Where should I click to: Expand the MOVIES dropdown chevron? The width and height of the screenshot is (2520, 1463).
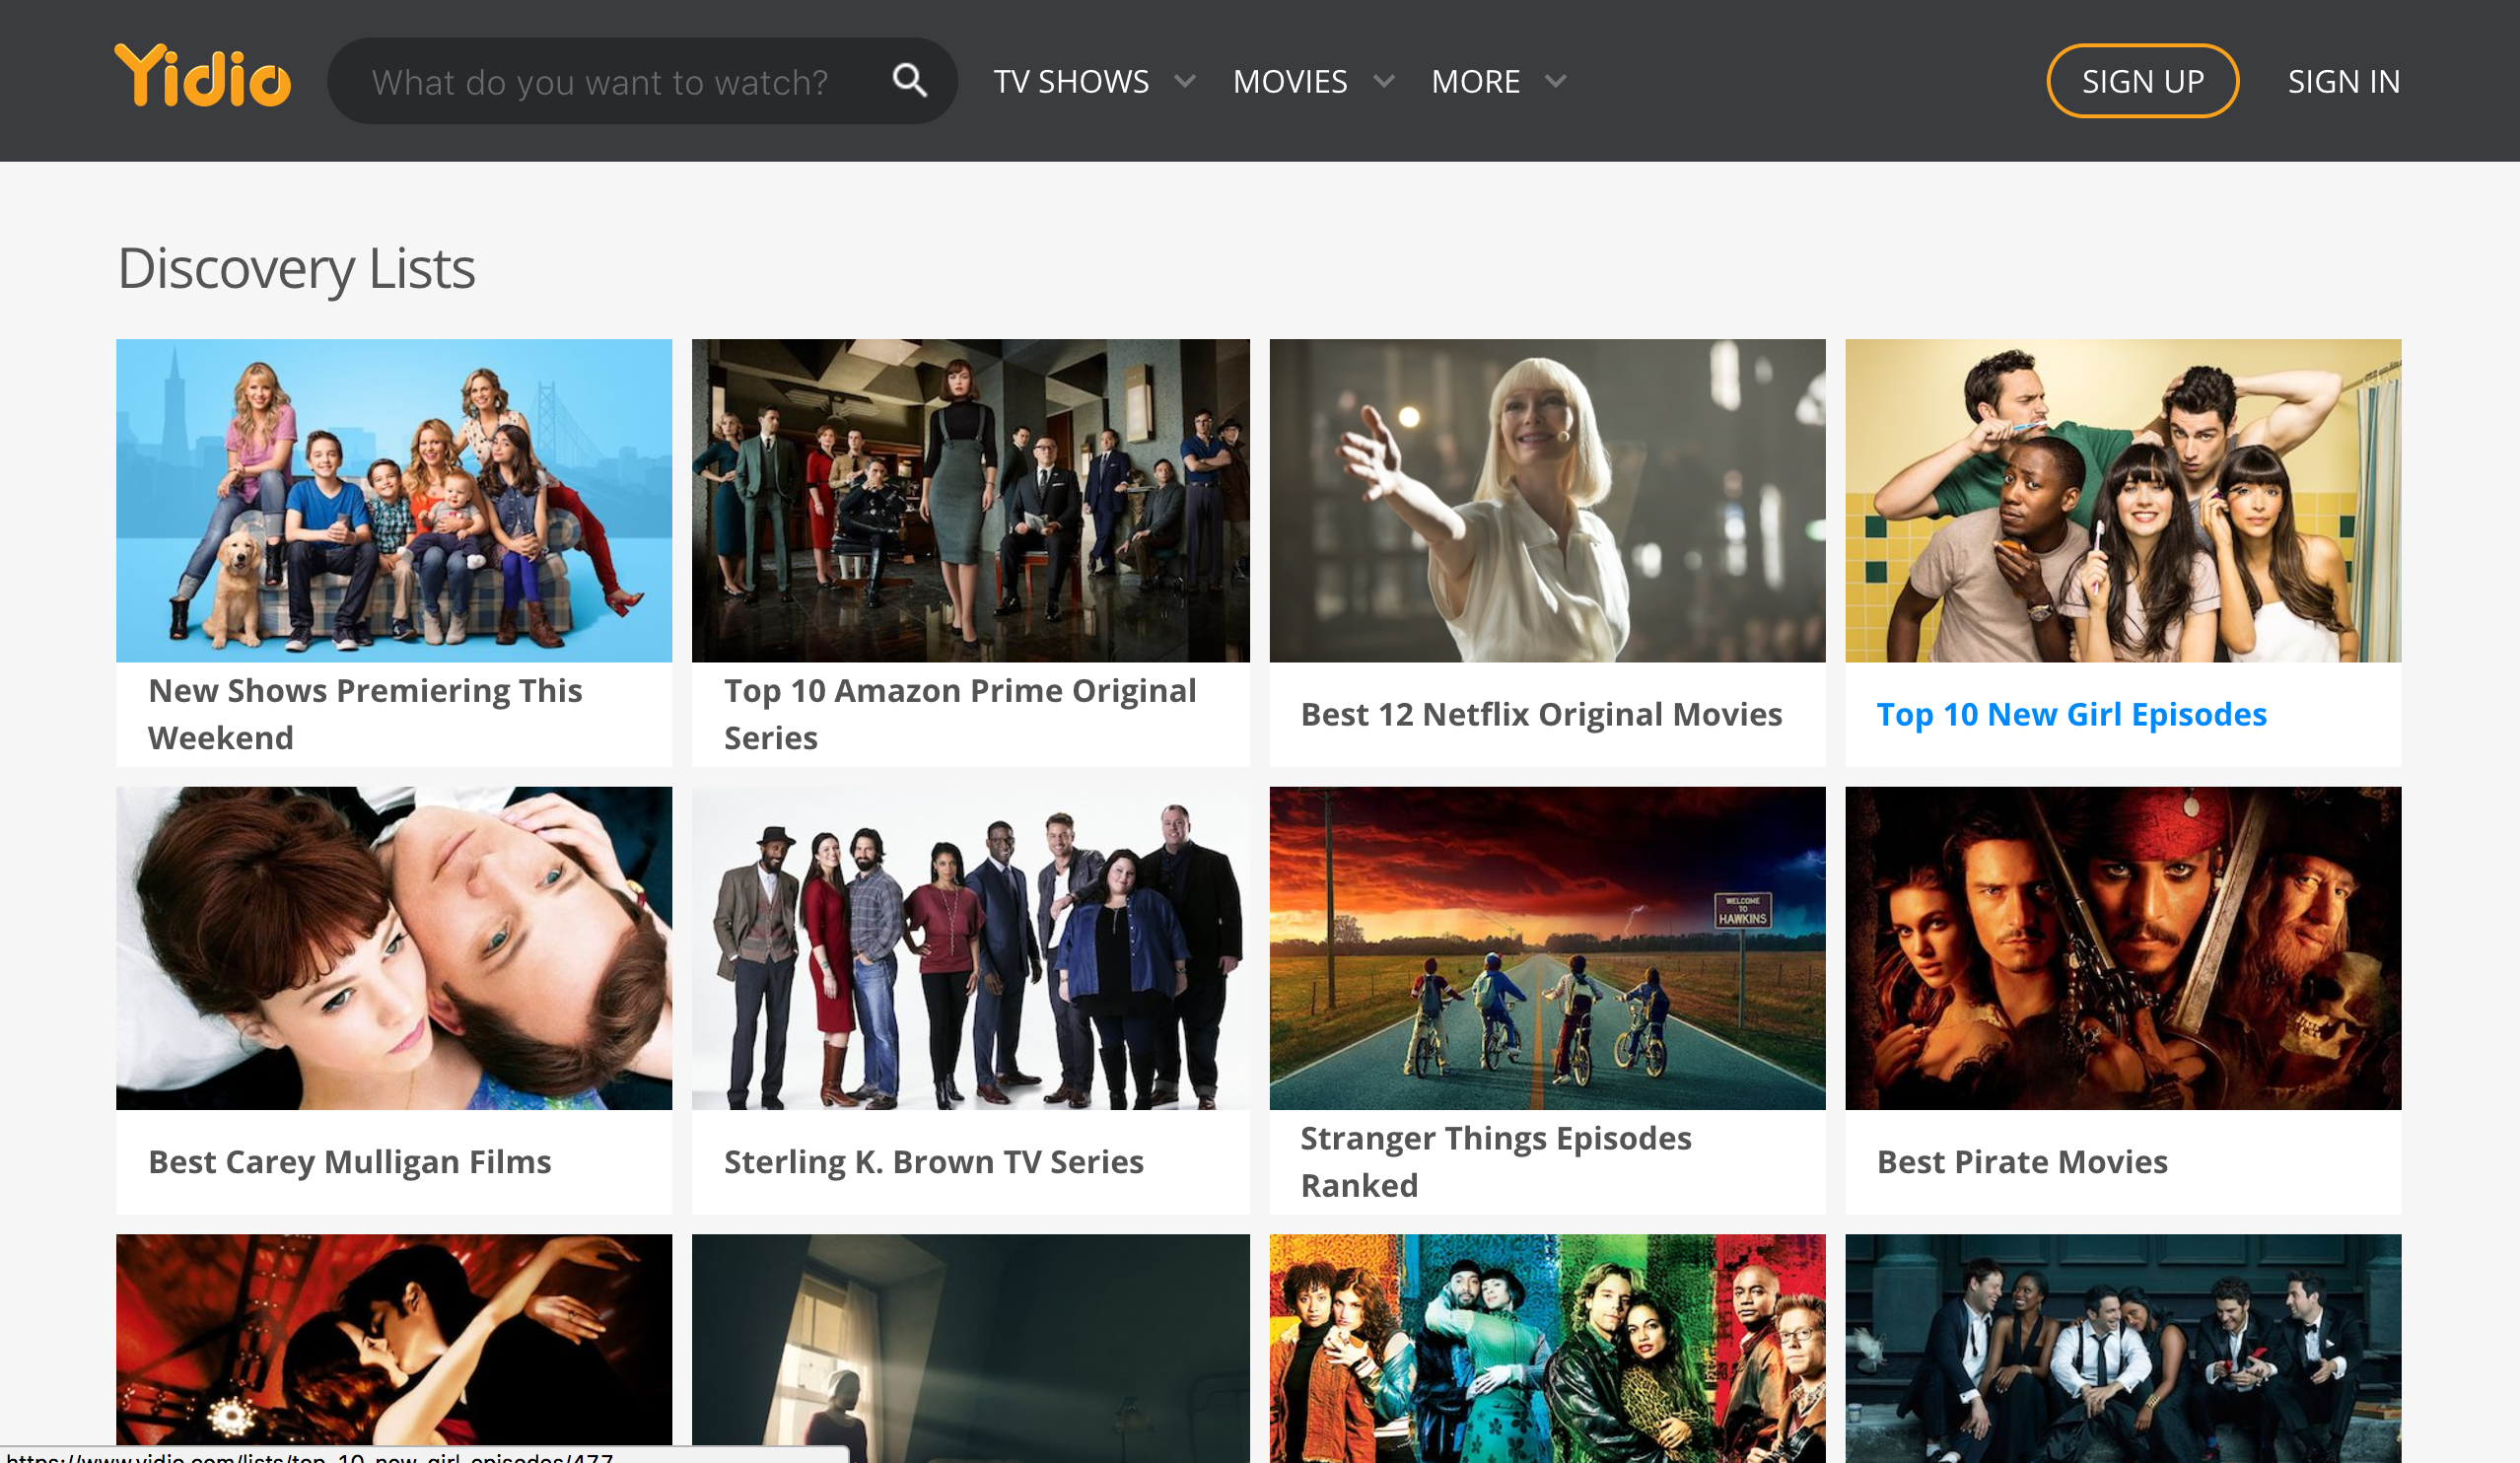(1384, 81)
